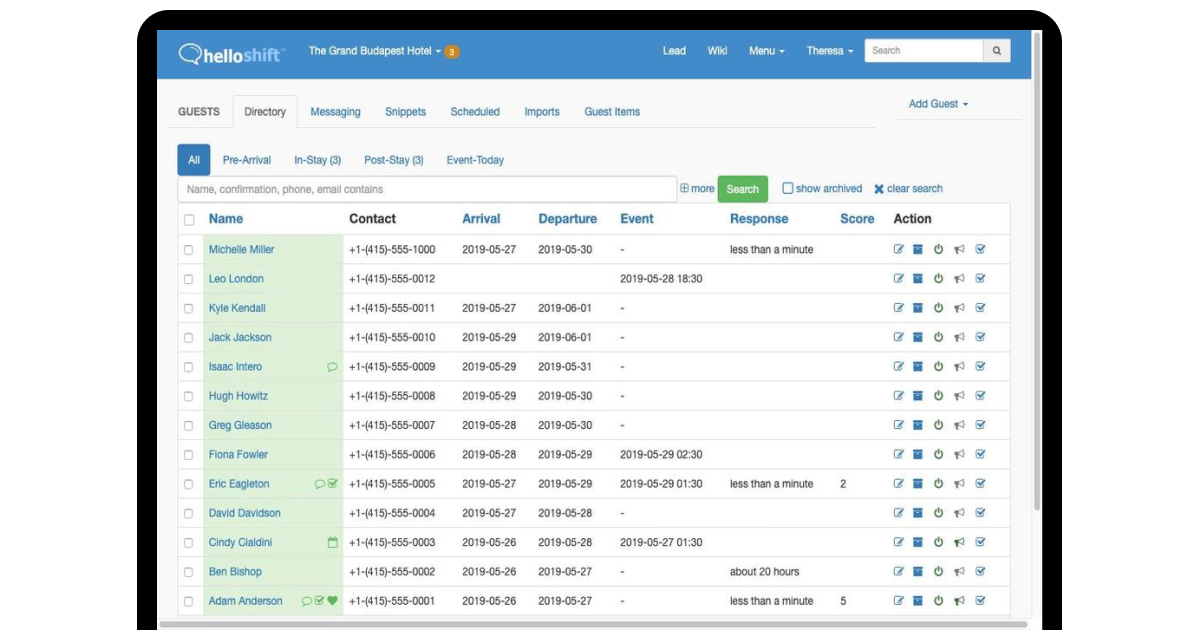Click the magnifier button in top search
The width and height of the screenshot is (1200, 630).
coord(996,50)
